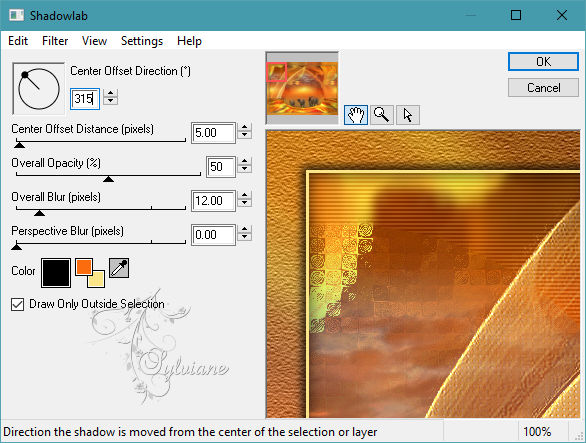
Task: Click the Cancel button
Action: pos(543,88)
